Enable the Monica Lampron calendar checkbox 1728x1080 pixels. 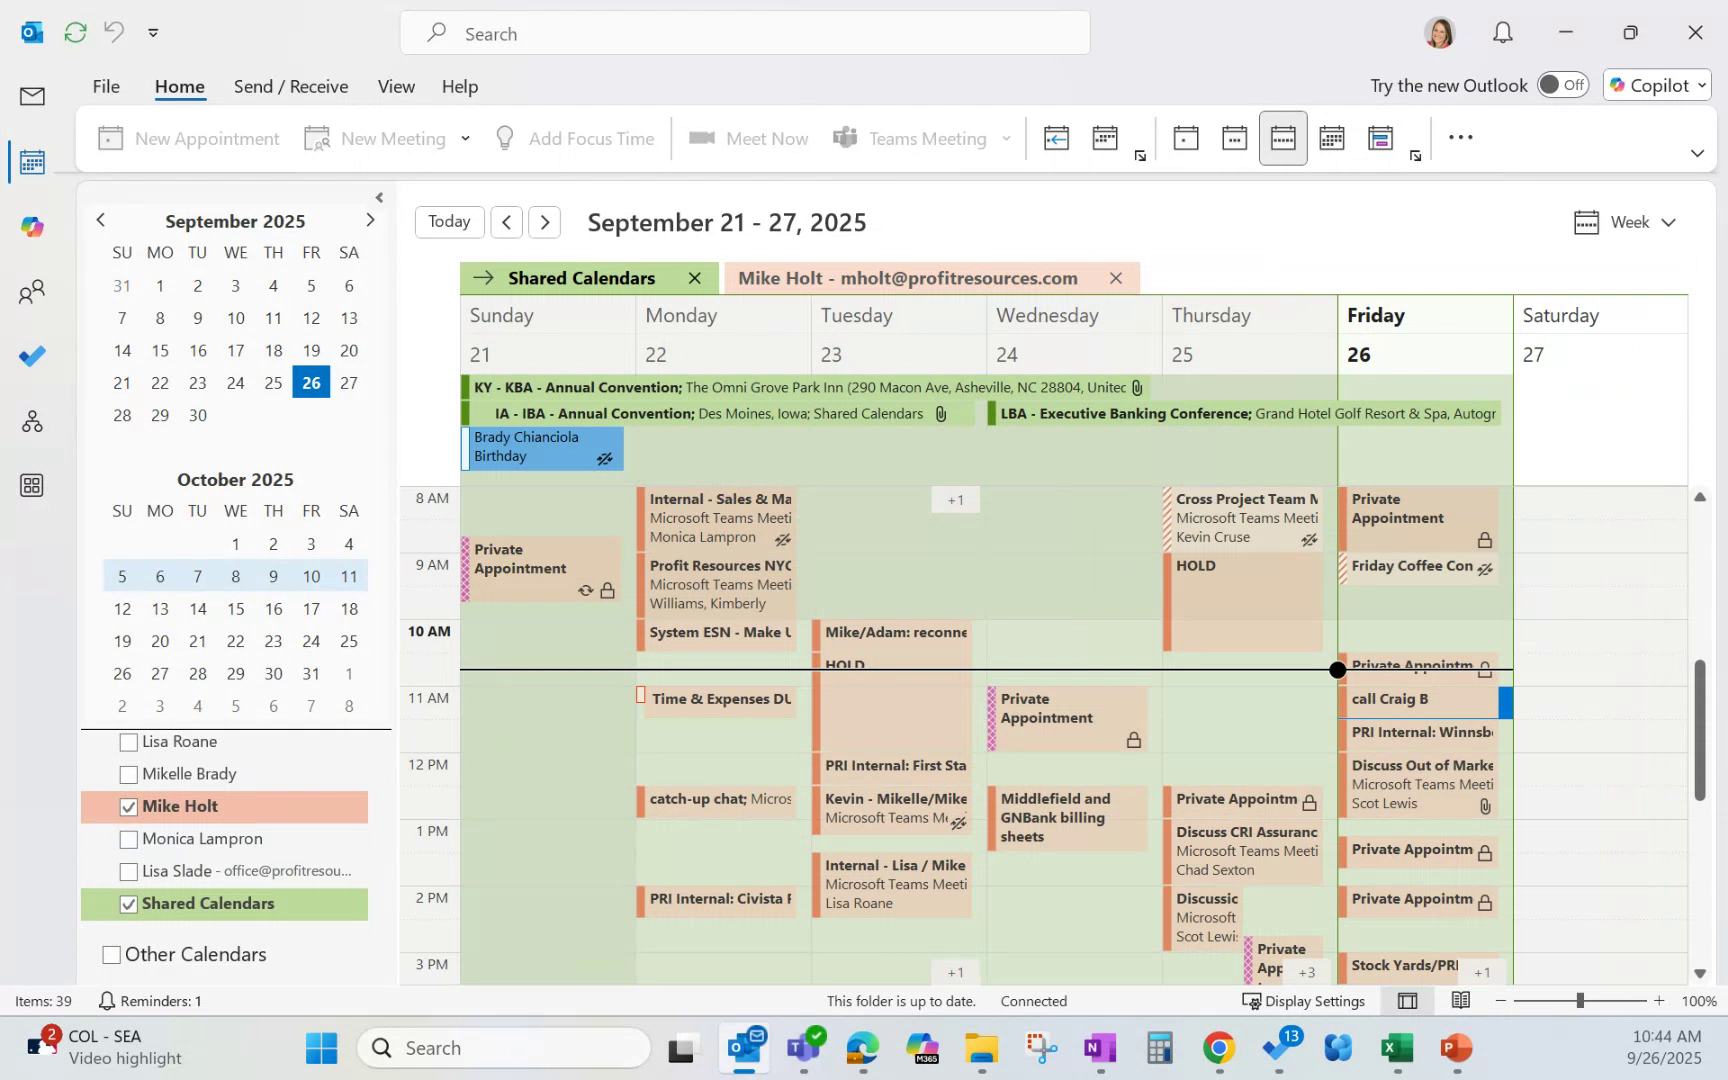click(128, 839)
